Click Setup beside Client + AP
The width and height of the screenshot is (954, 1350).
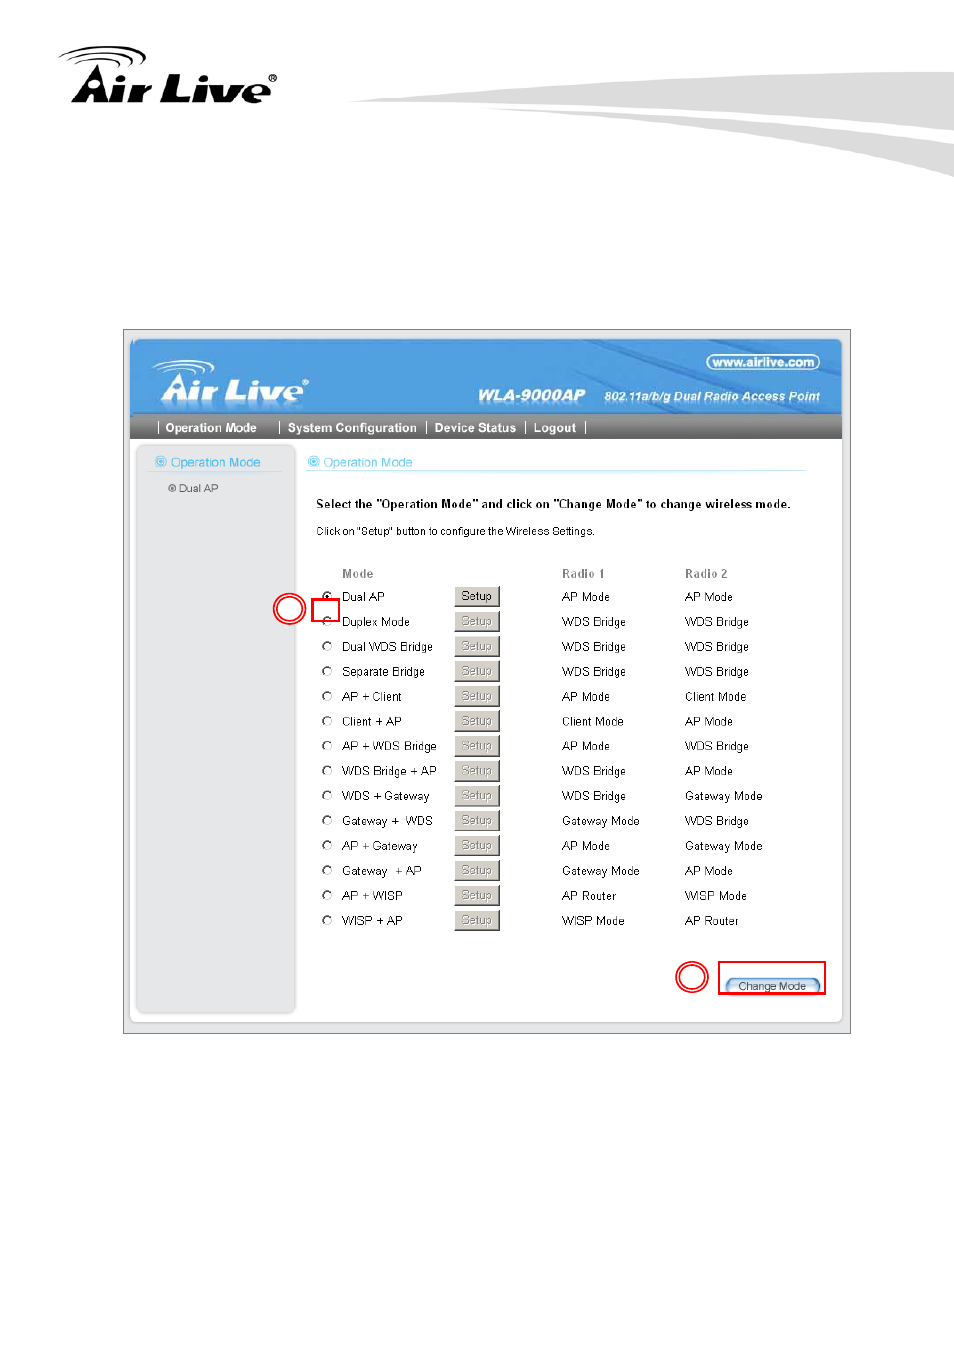(x=477, y=720)
